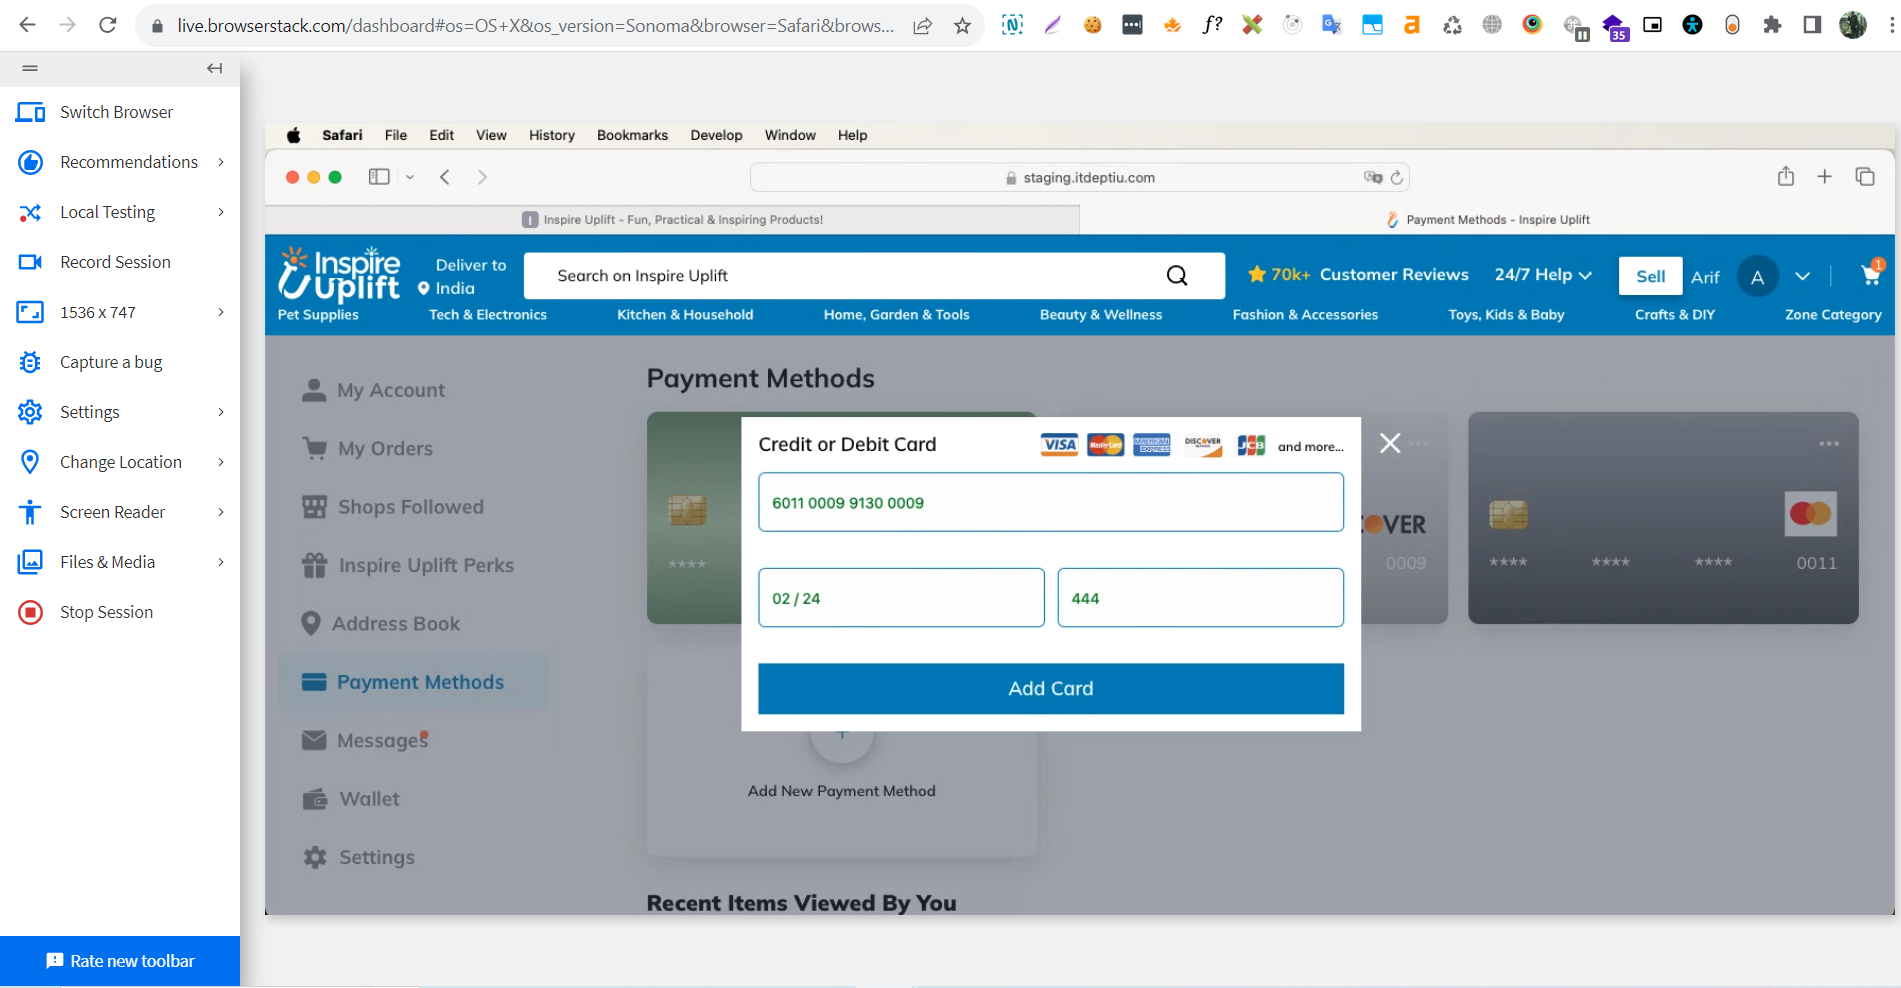Open the account dropdown chevron beside avatar
The image size is (1901, 988).
coord(1802,277)
